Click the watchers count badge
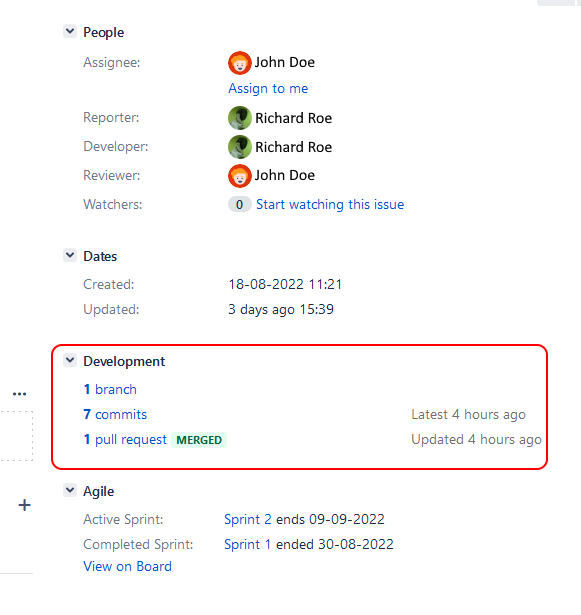The image size is (581, 615). pos(239,204)
